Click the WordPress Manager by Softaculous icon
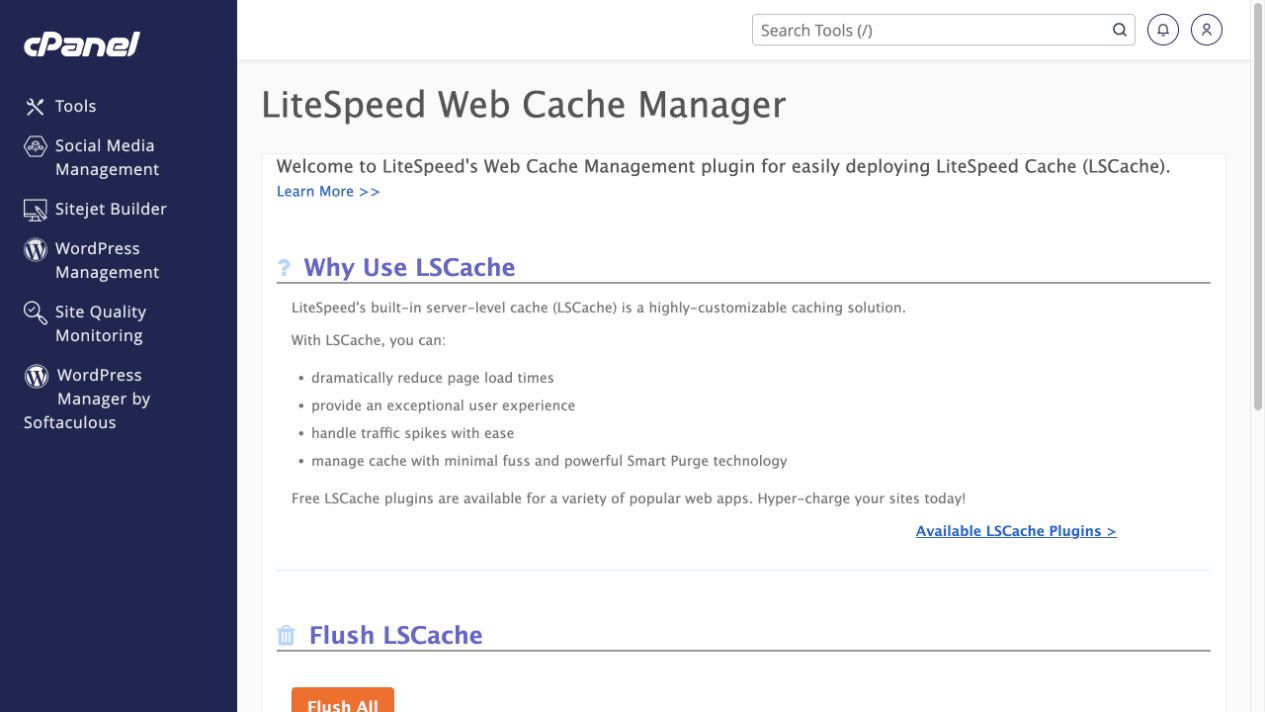The height and width of the screenshot is (712, 1265). point(36,376)
